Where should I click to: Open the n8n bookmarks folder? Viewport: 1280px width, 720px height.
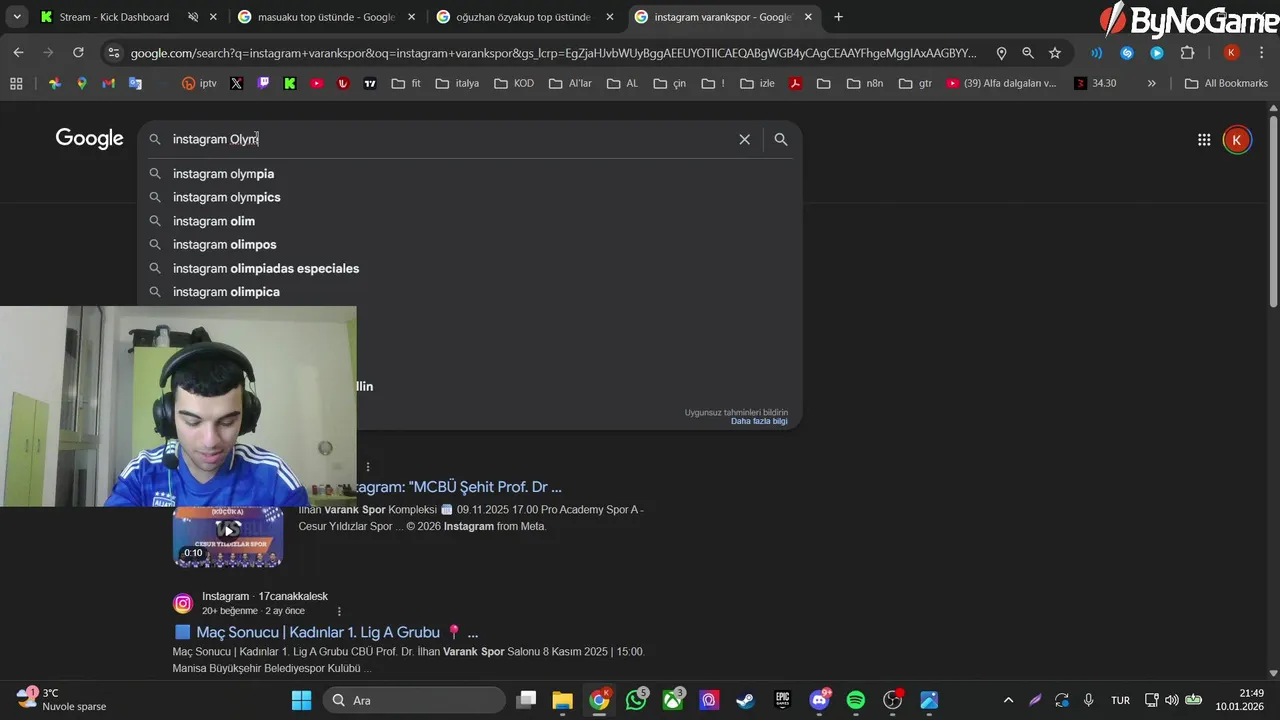(865, 83)
